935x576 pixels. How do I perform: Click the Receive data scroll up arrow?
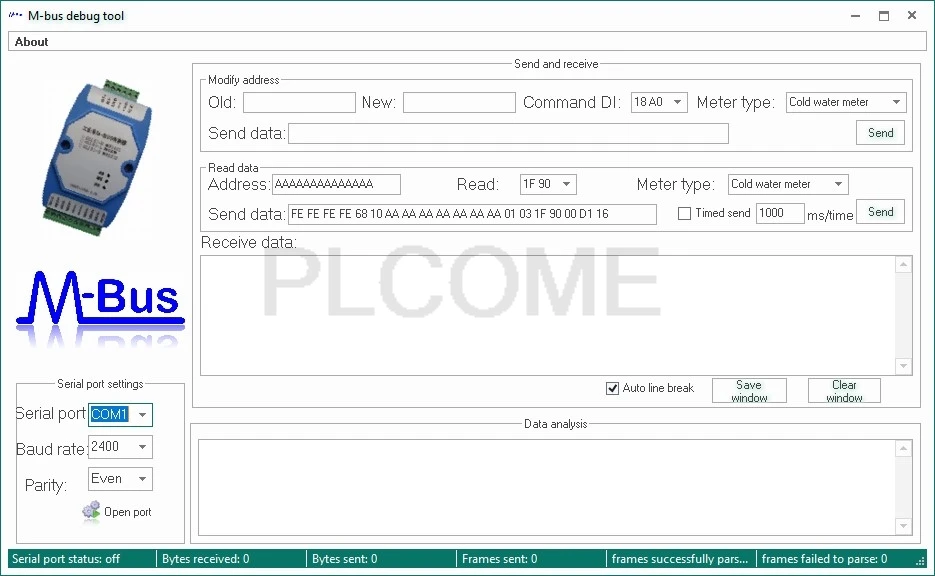tap(903, 264)
